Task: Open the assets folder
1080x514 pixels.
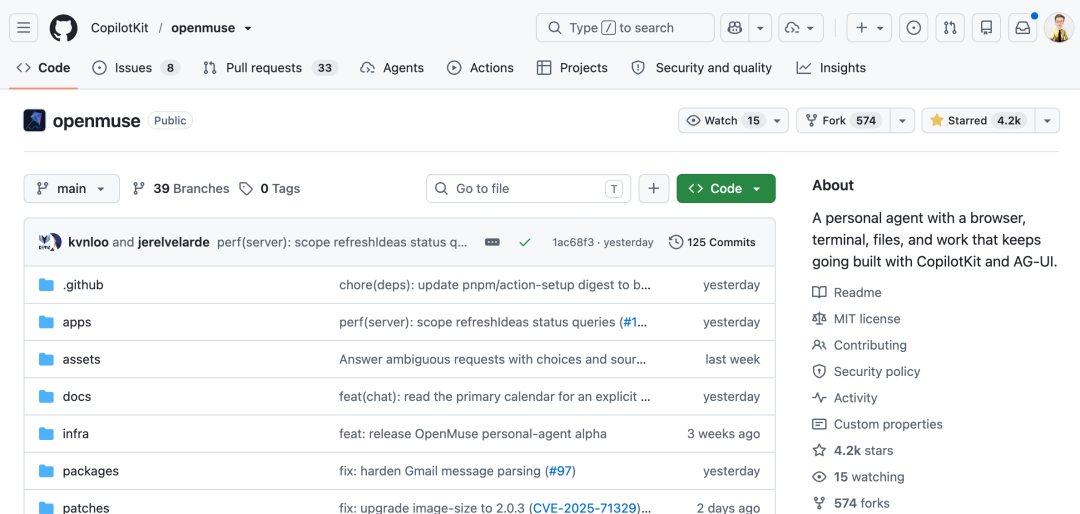Action: click(x=81, y=359)
